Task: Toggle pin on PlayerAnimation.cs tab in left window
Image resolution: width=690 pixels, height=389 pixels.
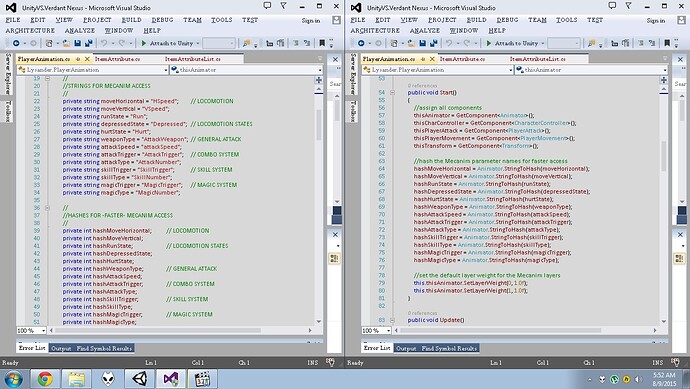Action: click(x=77, y=59)
